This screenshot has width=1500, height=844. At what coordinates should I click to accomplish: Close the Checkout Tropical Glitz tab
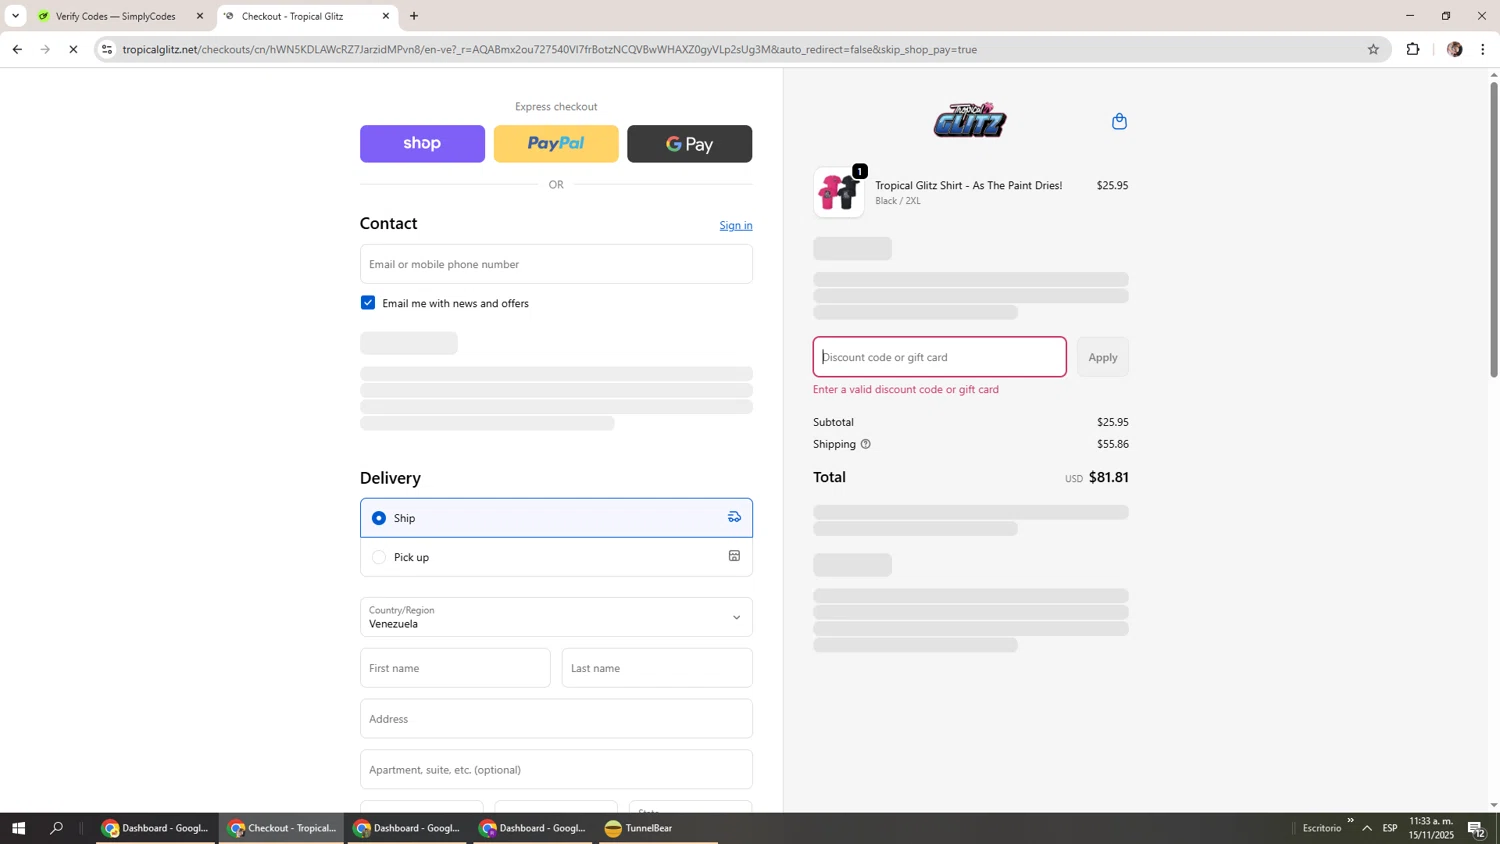386,16
